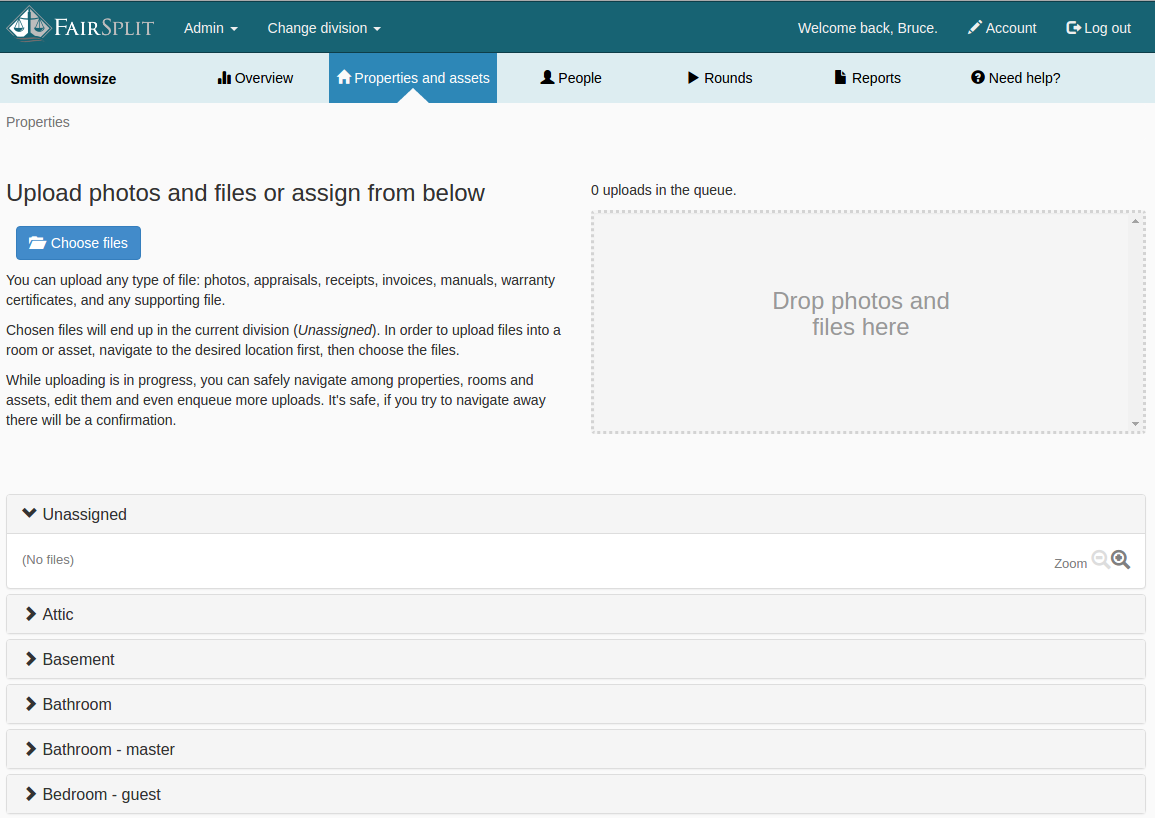Expand the Bedroom - guest section
The height and width of the screenshot is (818, 1155).
pos(101,794)
